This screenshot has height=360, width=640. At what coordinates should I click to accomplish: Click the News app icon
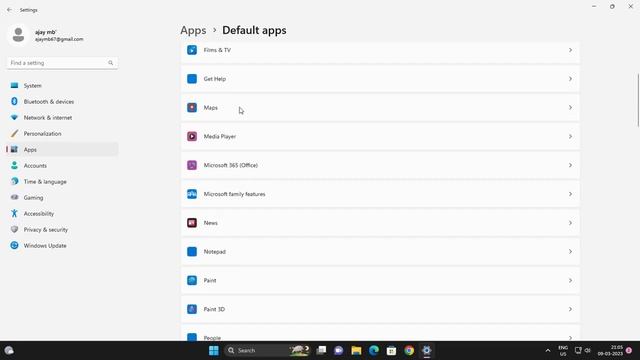(192, 223)
